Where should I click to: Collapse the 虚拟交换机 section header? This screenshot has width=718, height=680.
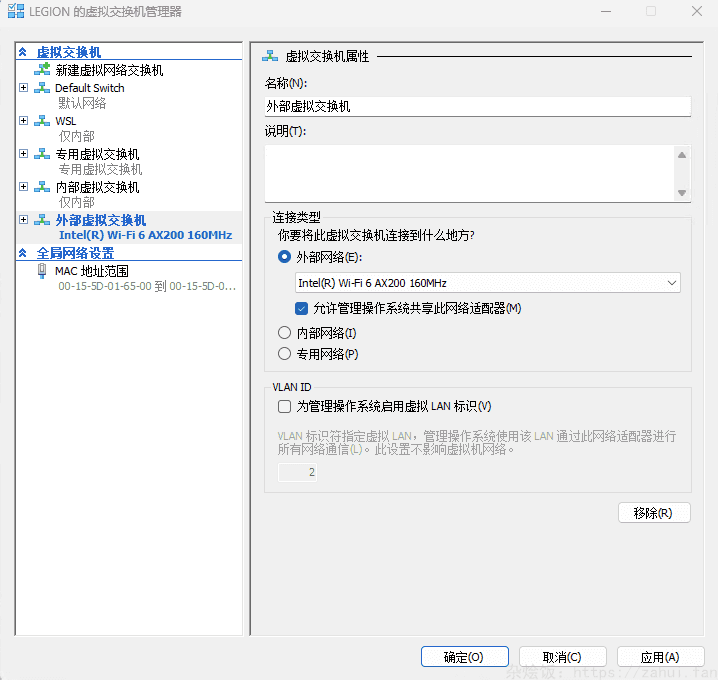(22, 52)
